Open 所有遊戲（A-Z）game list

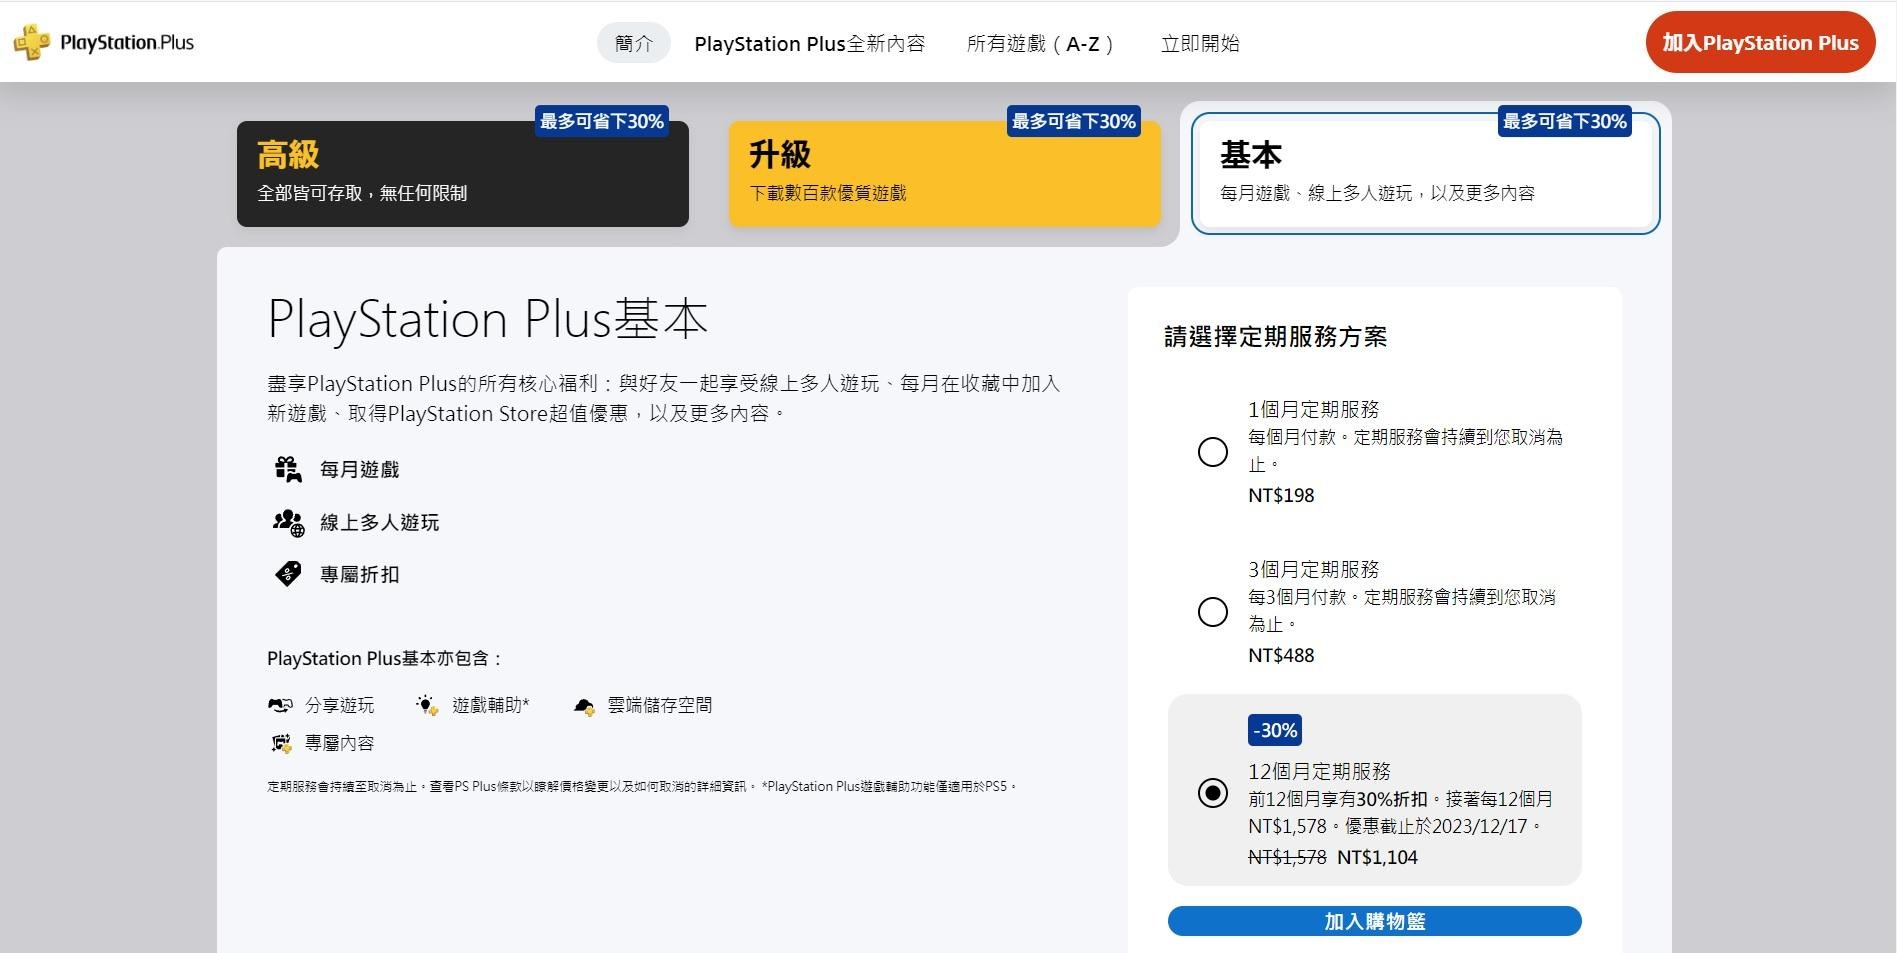[x=1040, y=43]
